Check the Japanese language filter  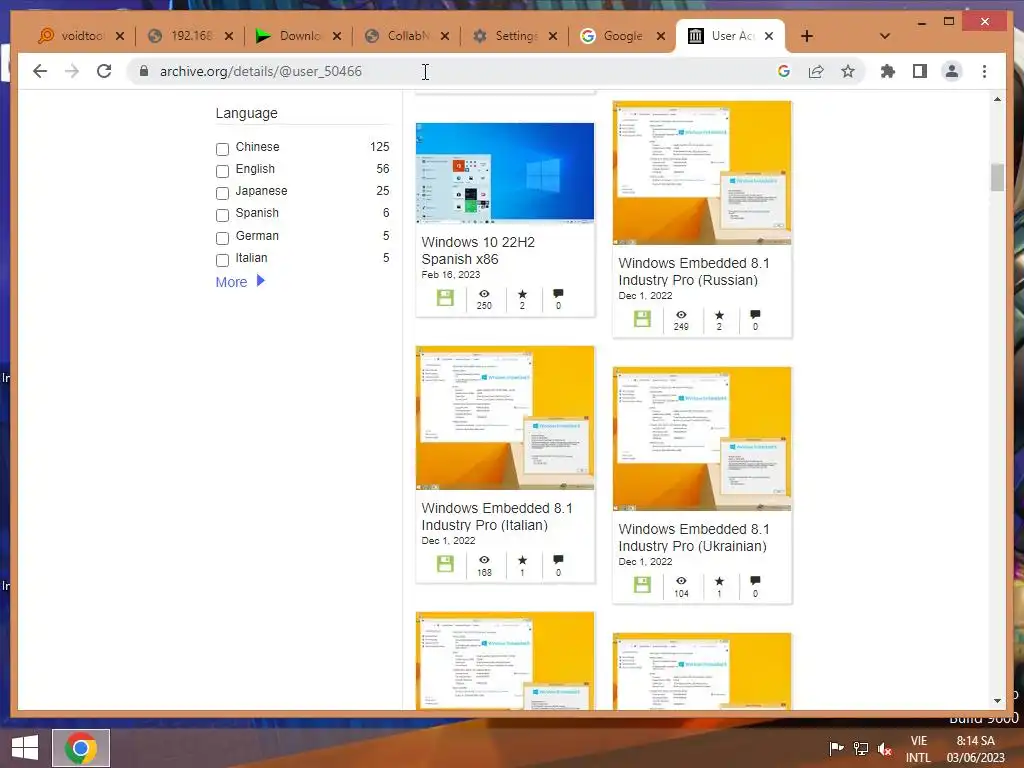coord(223,193)
